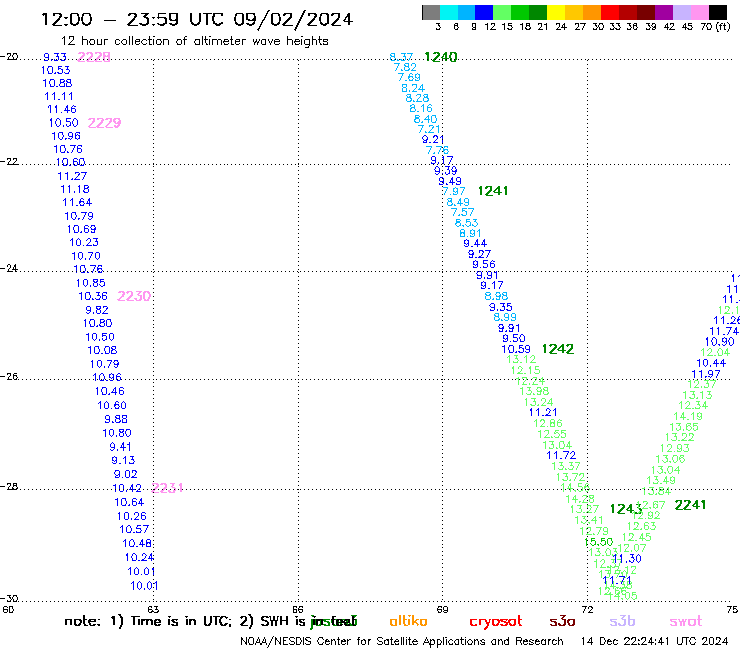Click the wave height value 9.44
This screenshot has width=740, height=650.
475,244
